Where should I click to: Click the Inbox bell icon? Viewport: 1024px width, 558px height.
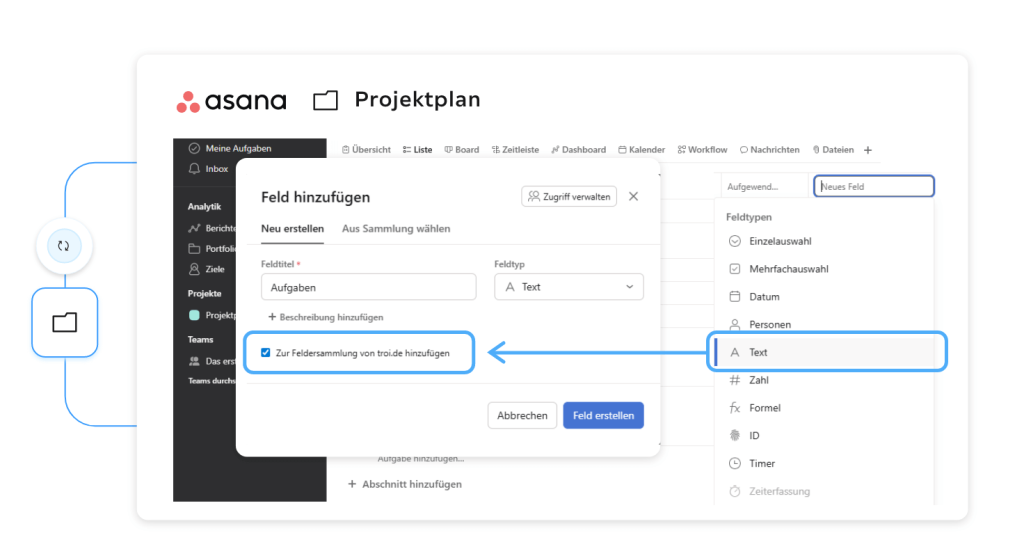click(194, 169)
